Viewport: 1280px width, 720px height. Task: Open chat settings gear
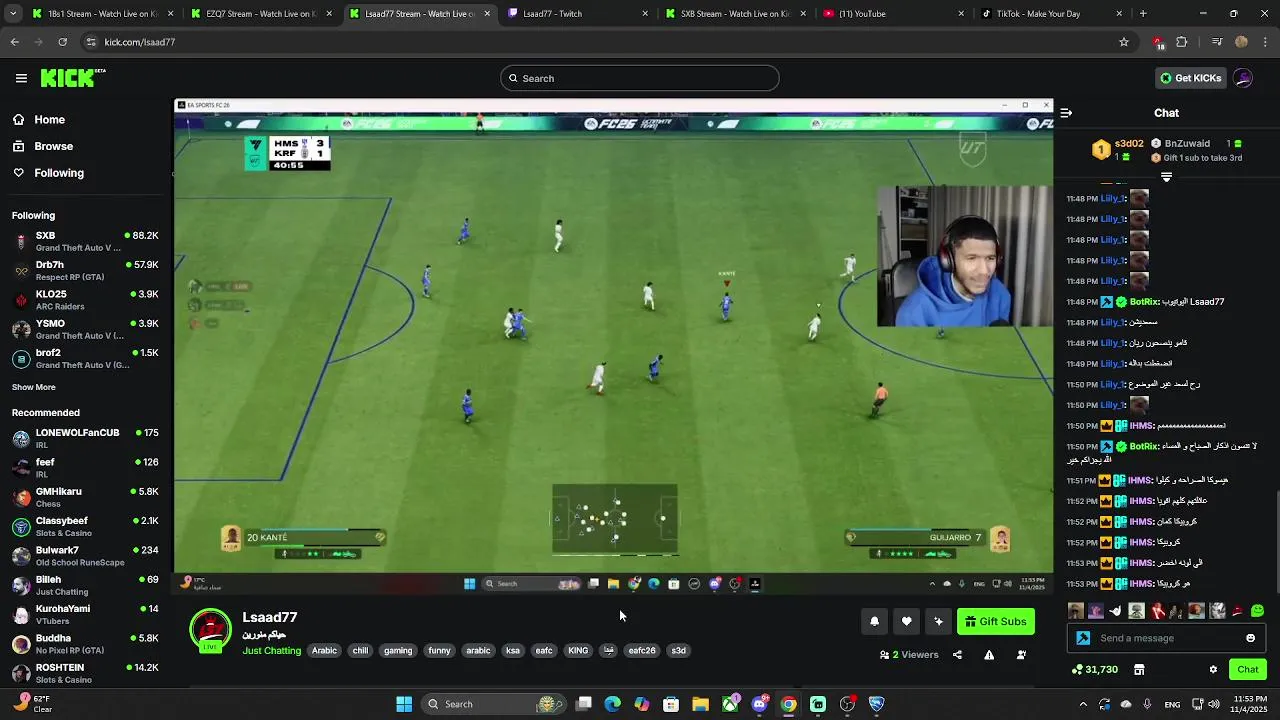pos(1213,669)
